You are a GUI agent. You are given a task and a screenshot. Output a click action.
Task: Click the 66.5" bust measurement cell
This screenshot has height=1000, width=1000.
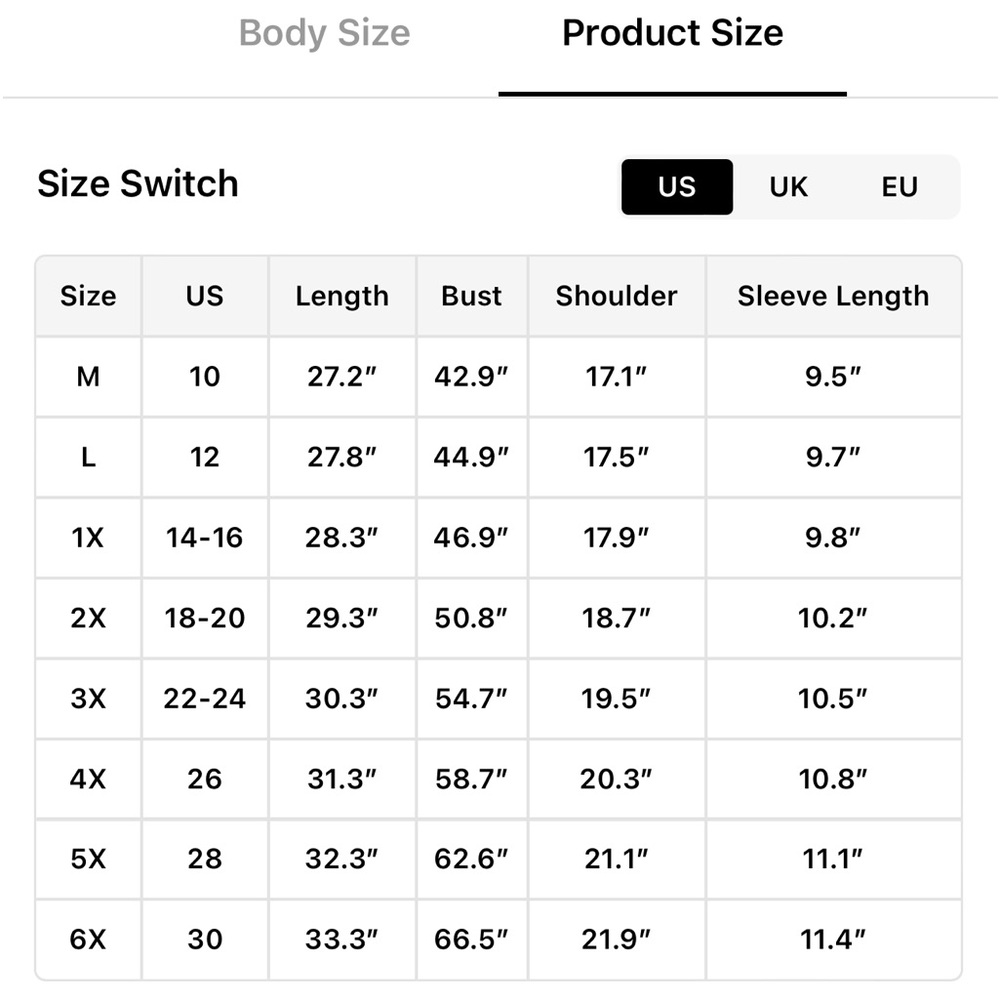point(471,939)
